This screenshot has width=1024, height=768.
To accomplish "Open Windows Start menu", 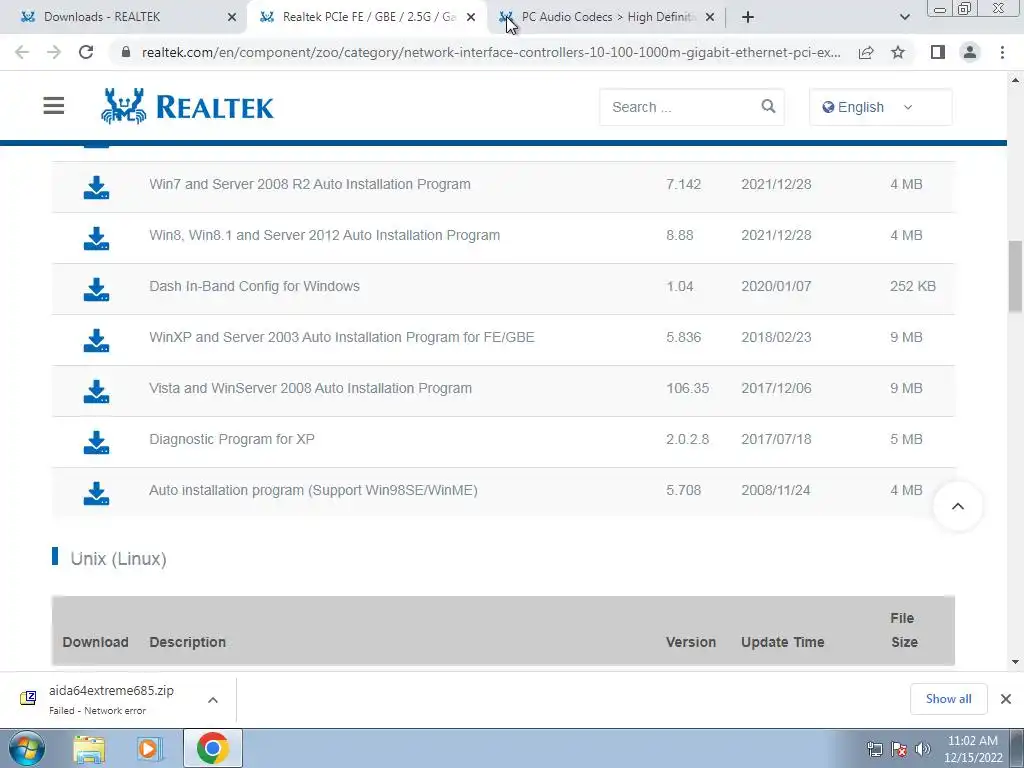I will tap(27, 748).
